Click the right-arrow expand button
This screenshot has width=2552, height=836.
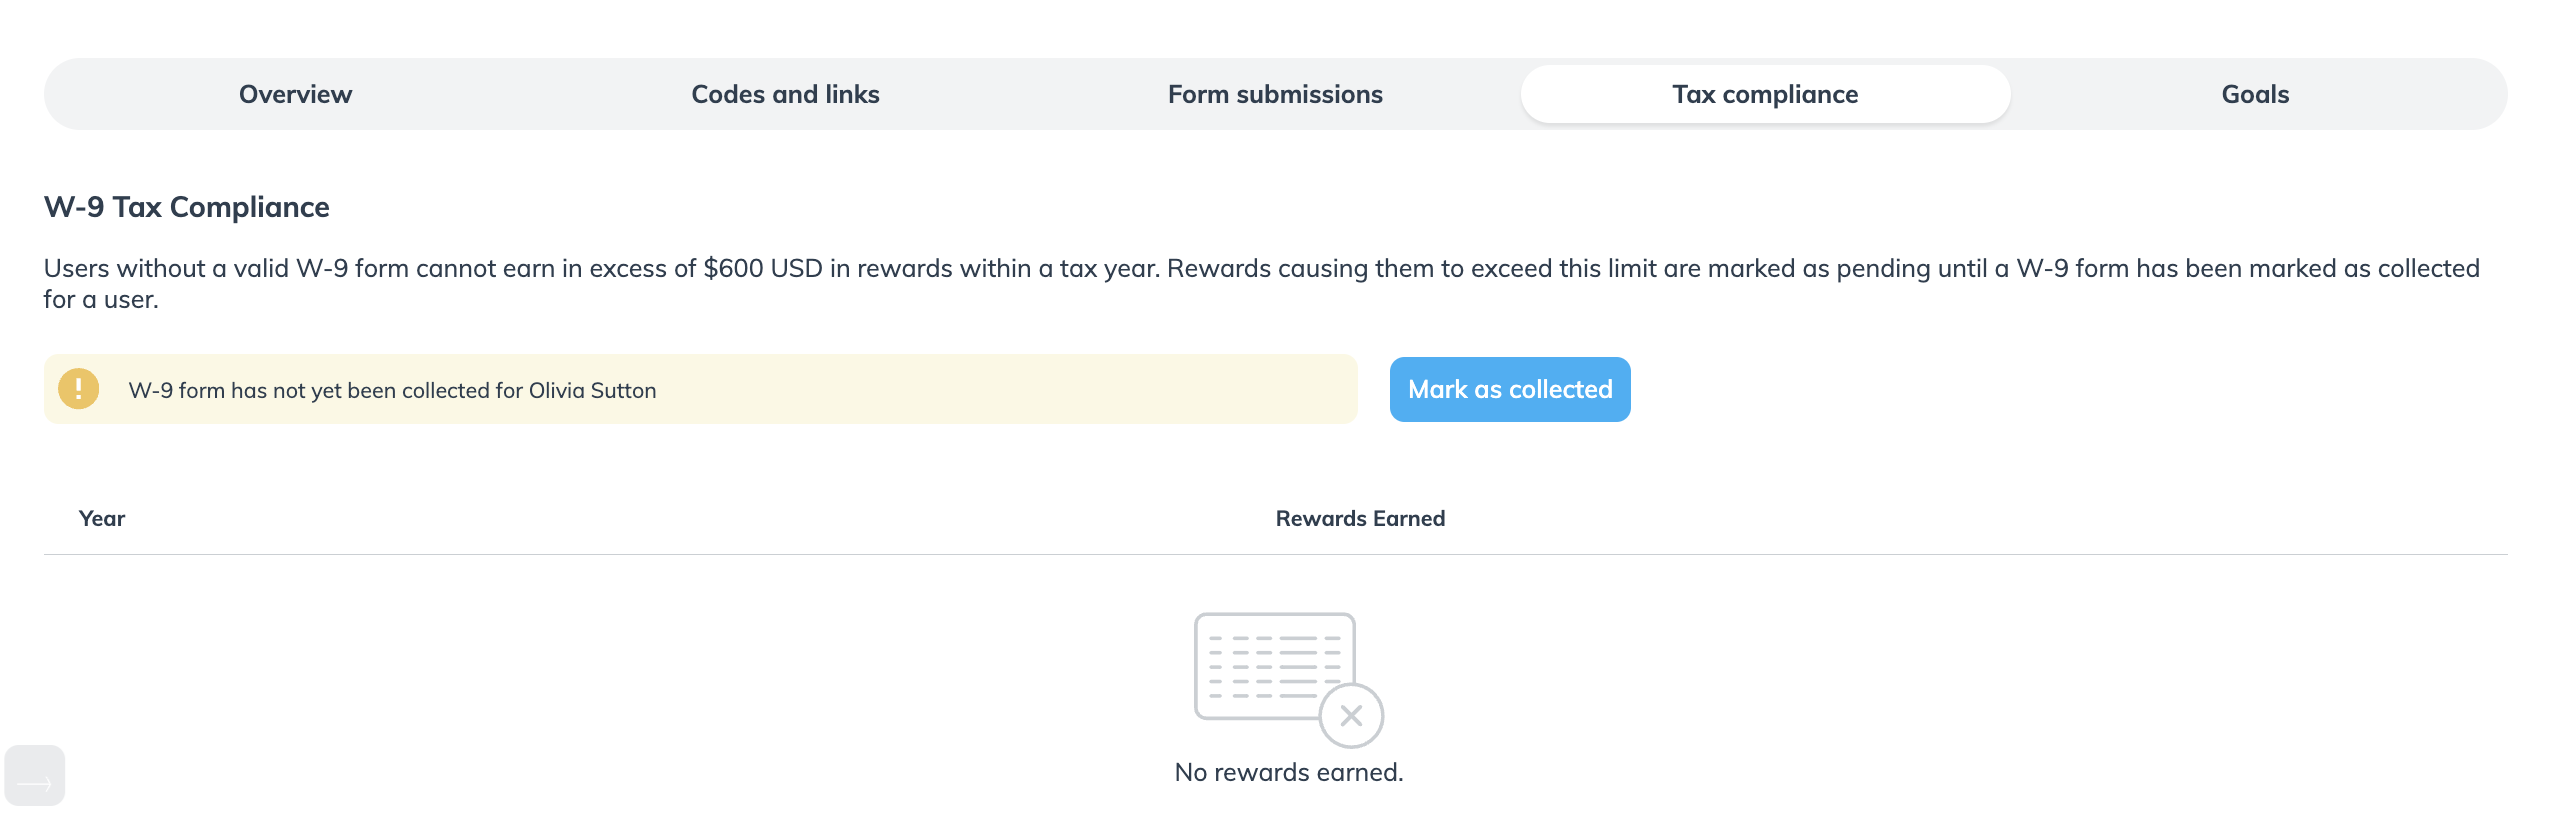[35, 776]
